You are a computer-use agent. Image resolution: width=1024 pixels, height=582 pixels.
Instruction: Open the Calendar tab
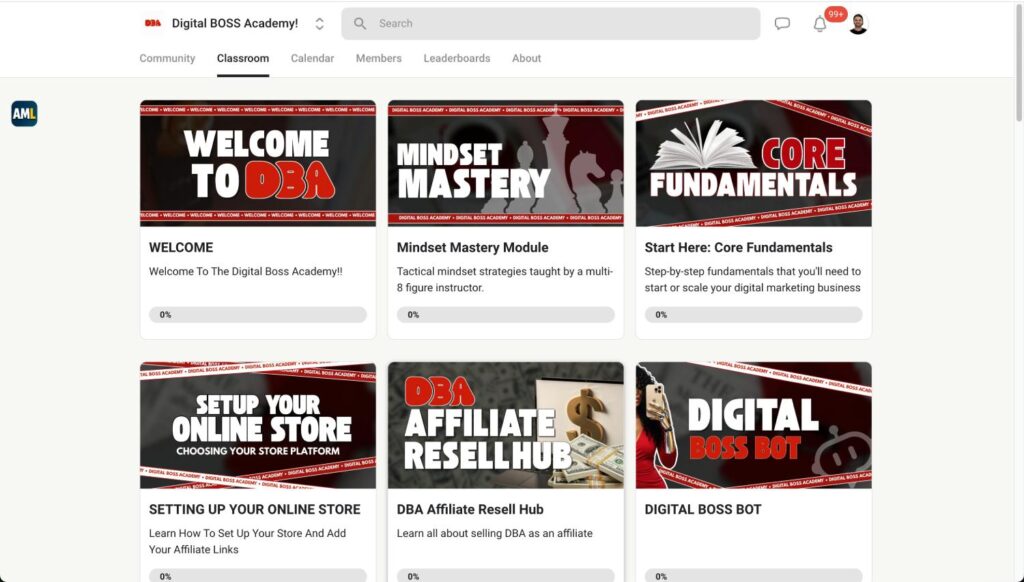coord(312,58)
